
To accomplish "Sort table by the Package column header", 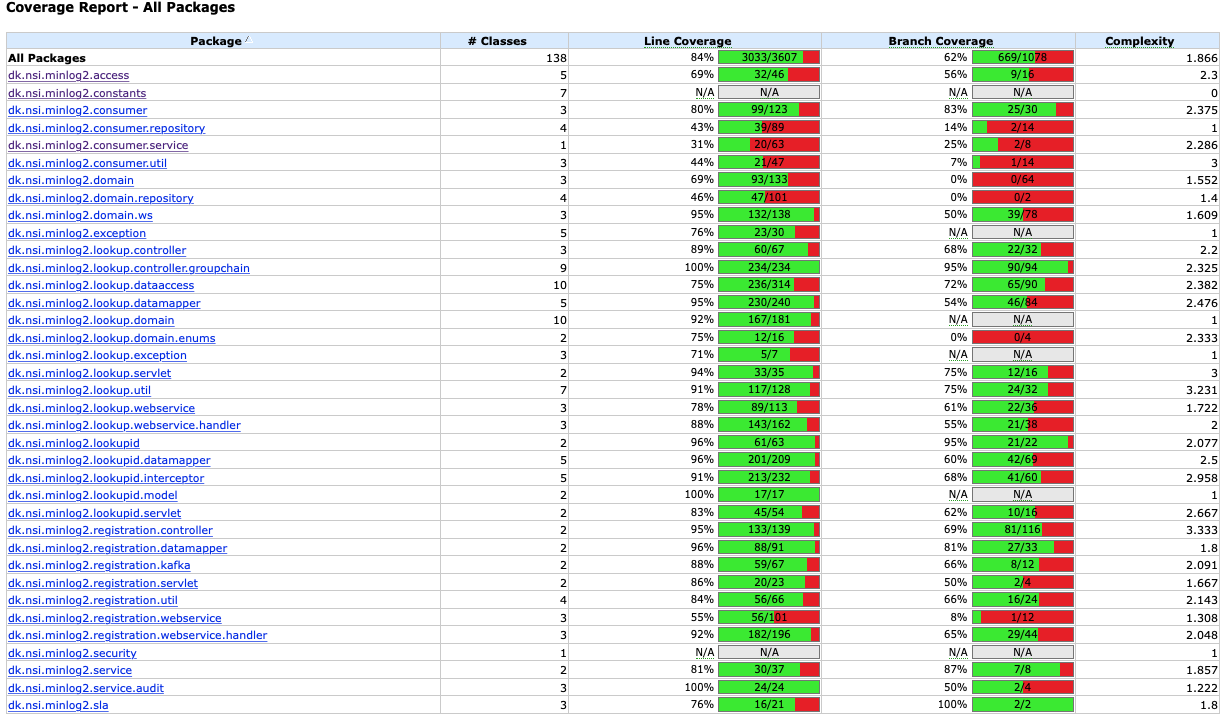I will point(216,41).
